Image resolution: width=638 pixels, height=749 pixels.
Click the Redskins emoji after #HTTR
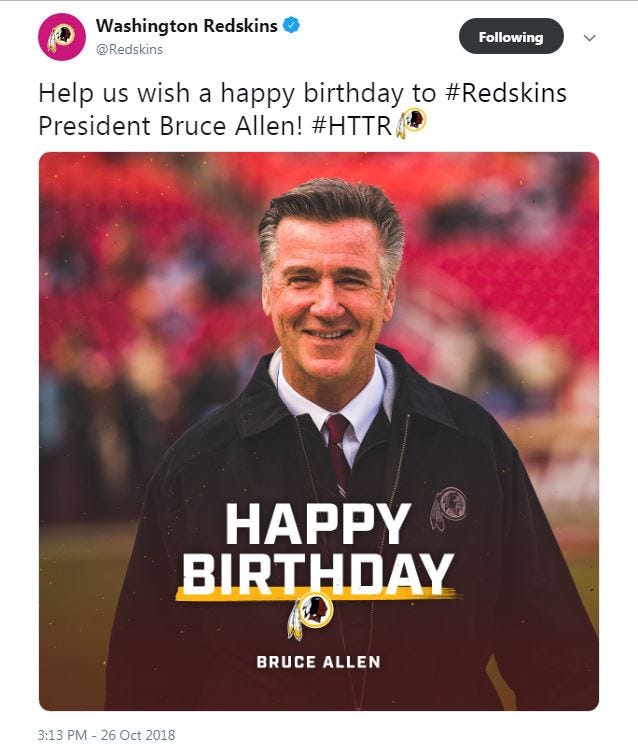(x=411, y=122)
